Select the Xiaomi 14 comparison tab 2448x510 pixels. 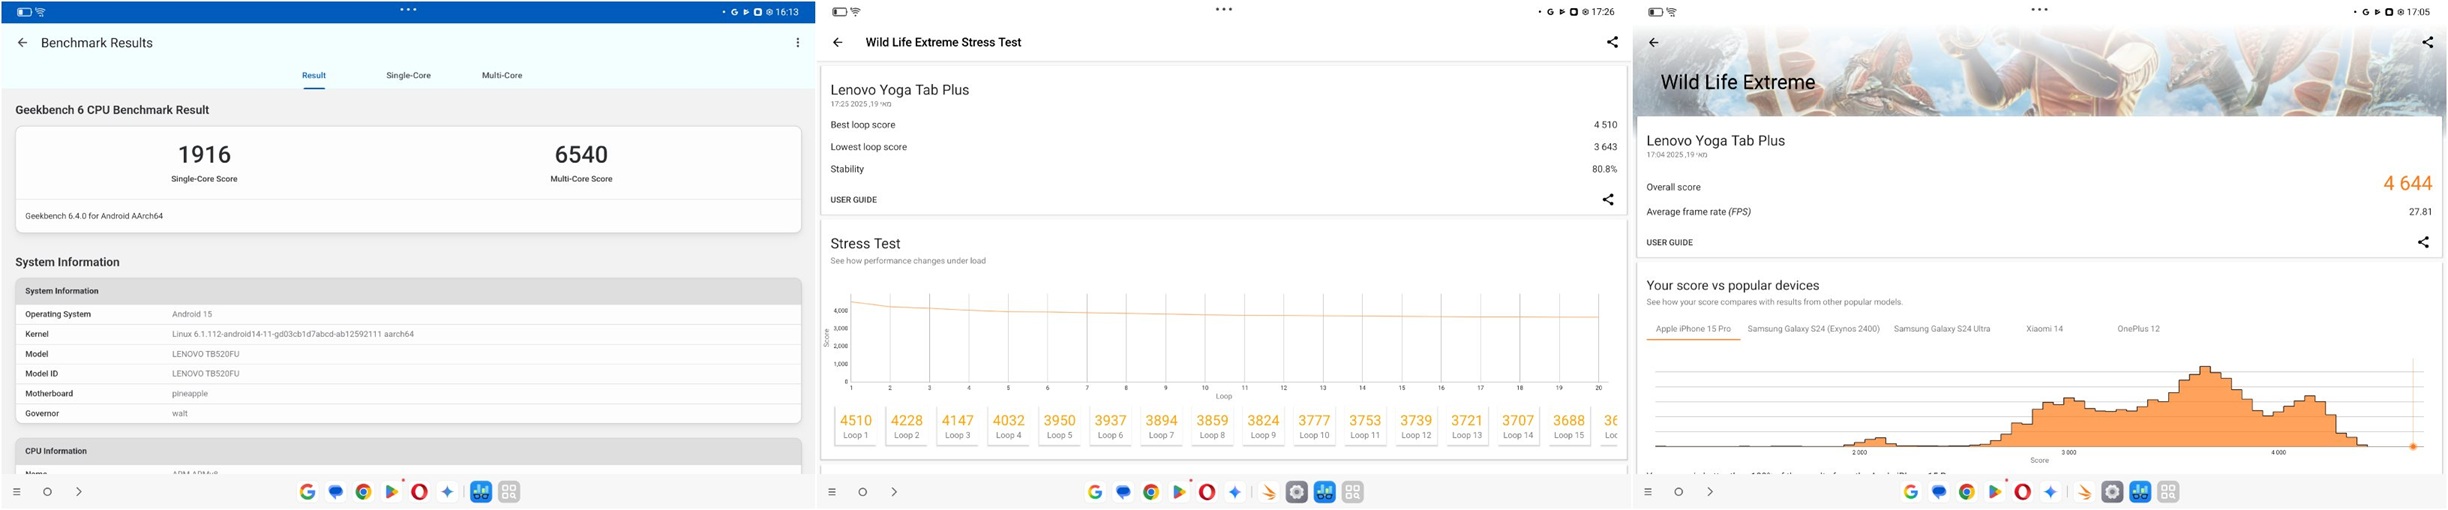tap(2044, 329)
